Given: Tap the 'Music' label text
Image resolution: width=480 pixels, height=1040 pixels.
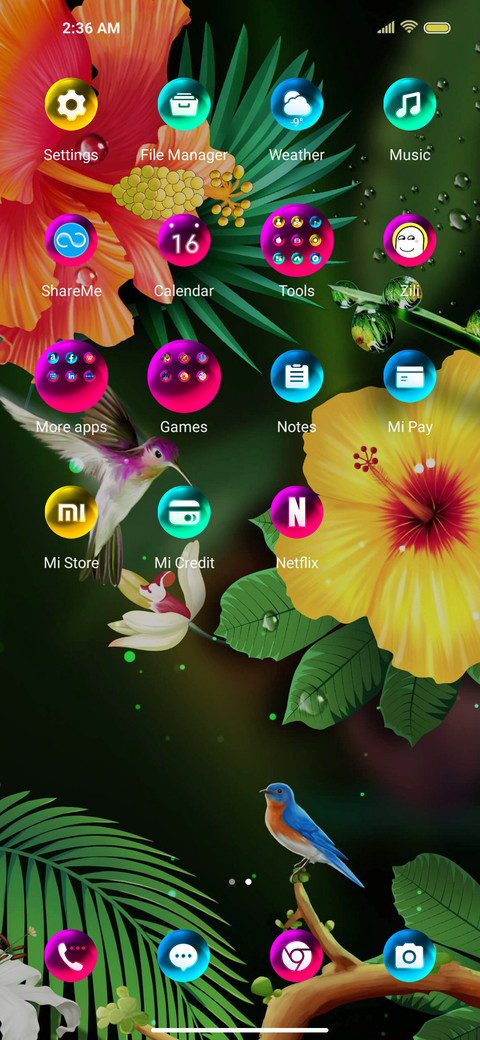Looking at the screenshot, I should (410, 155).
